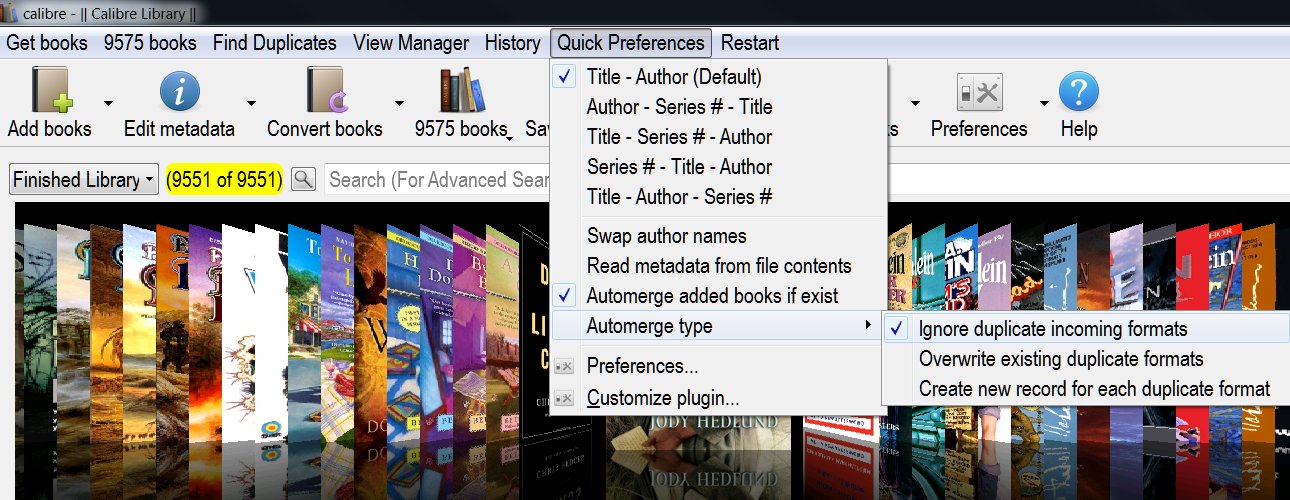Open the Find Duplicates menu
Viewport: 1290px width, 500px height.
pyautogui.click(x=275, y=43)
